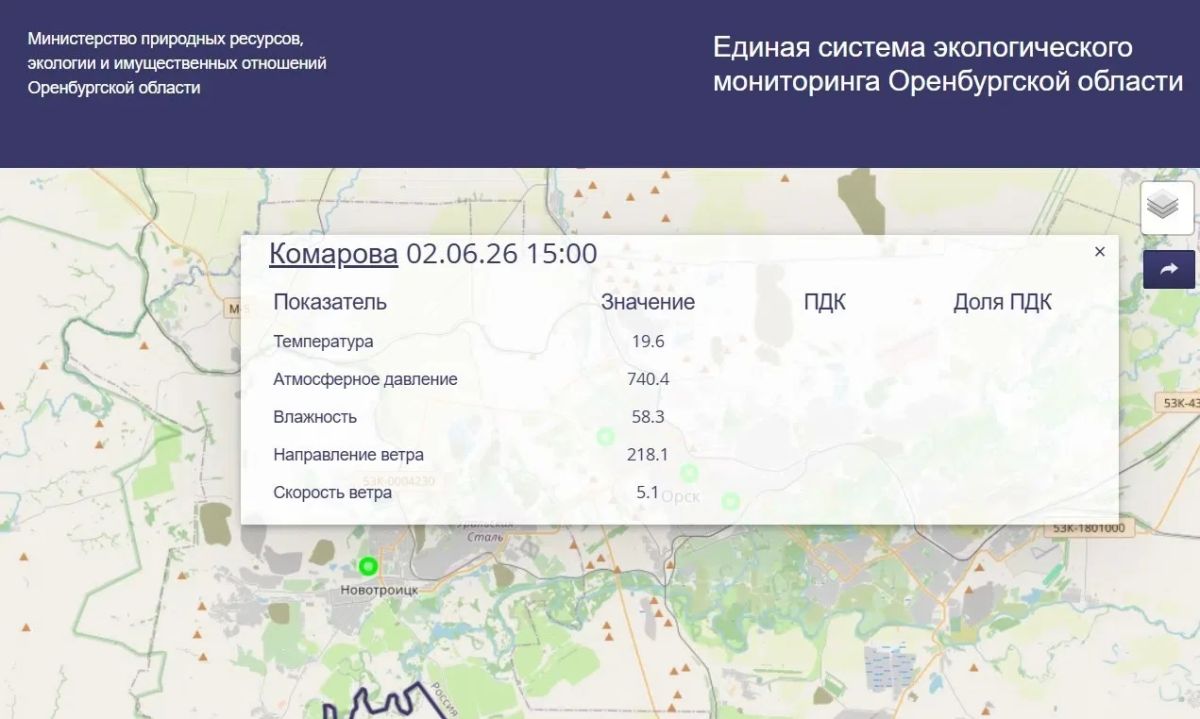Click the temperature value 19.6

pyautogui.click(x=648, y=341)
